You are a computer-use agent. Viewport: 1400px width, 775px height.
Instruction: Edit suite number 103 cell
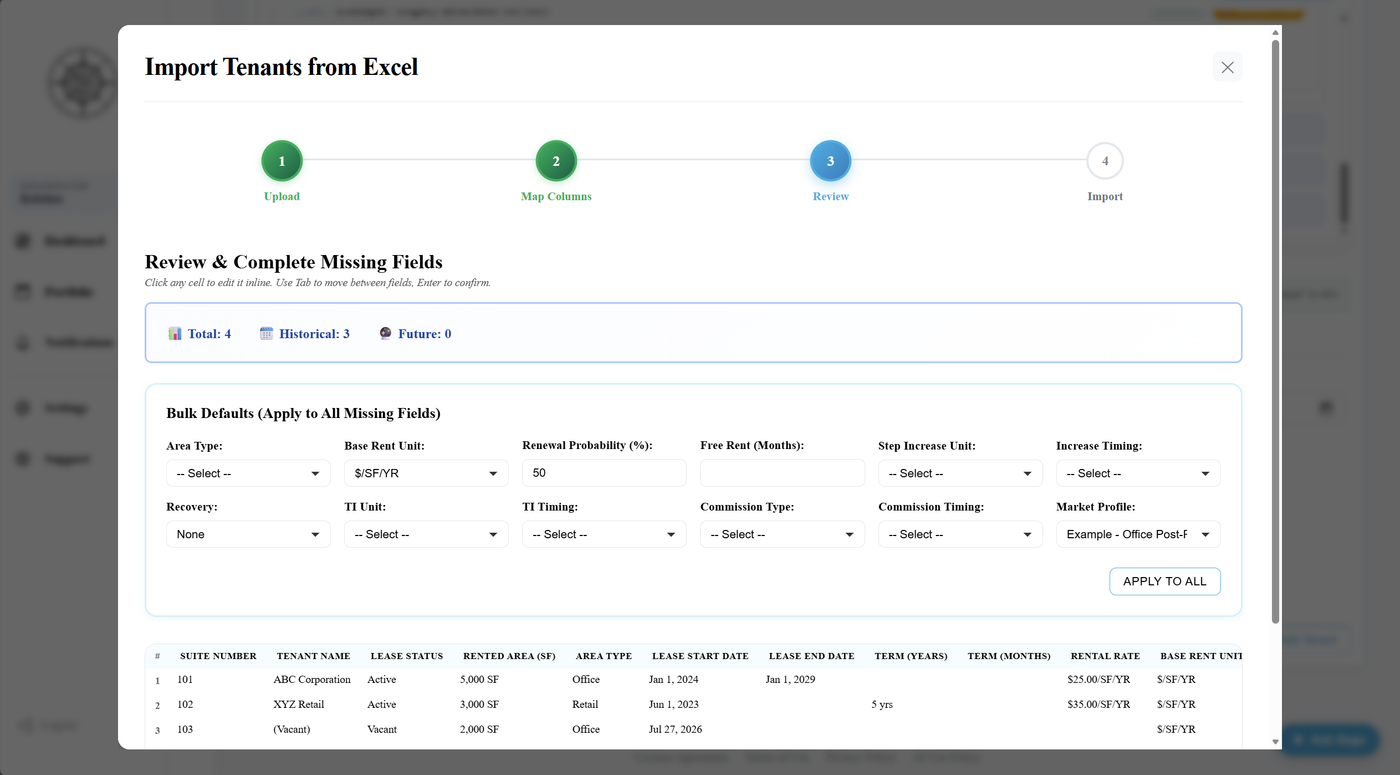[185, 729]
